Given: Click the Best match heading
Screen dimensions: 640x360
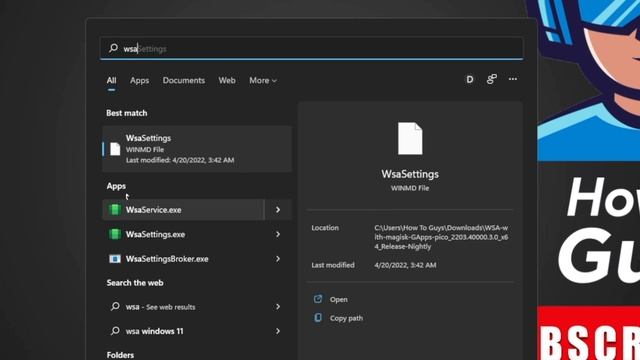Looking at the screenshot, I should point(127,113).
